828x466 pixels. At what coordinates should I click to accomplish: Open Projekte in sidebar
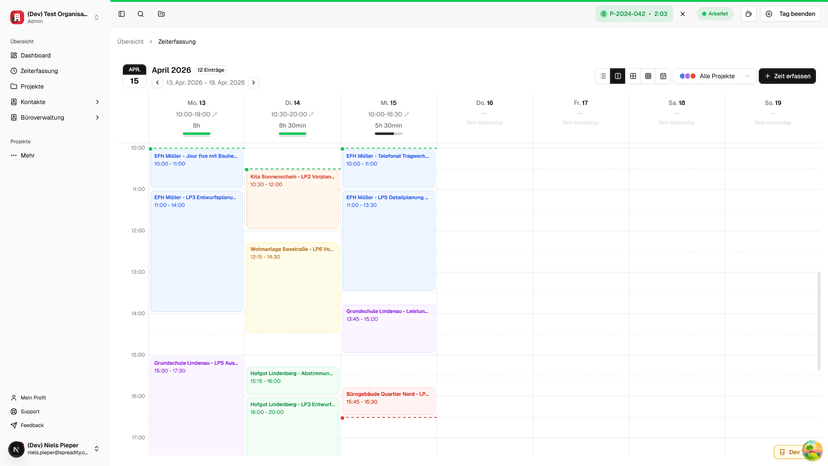[x=32, y=87]
